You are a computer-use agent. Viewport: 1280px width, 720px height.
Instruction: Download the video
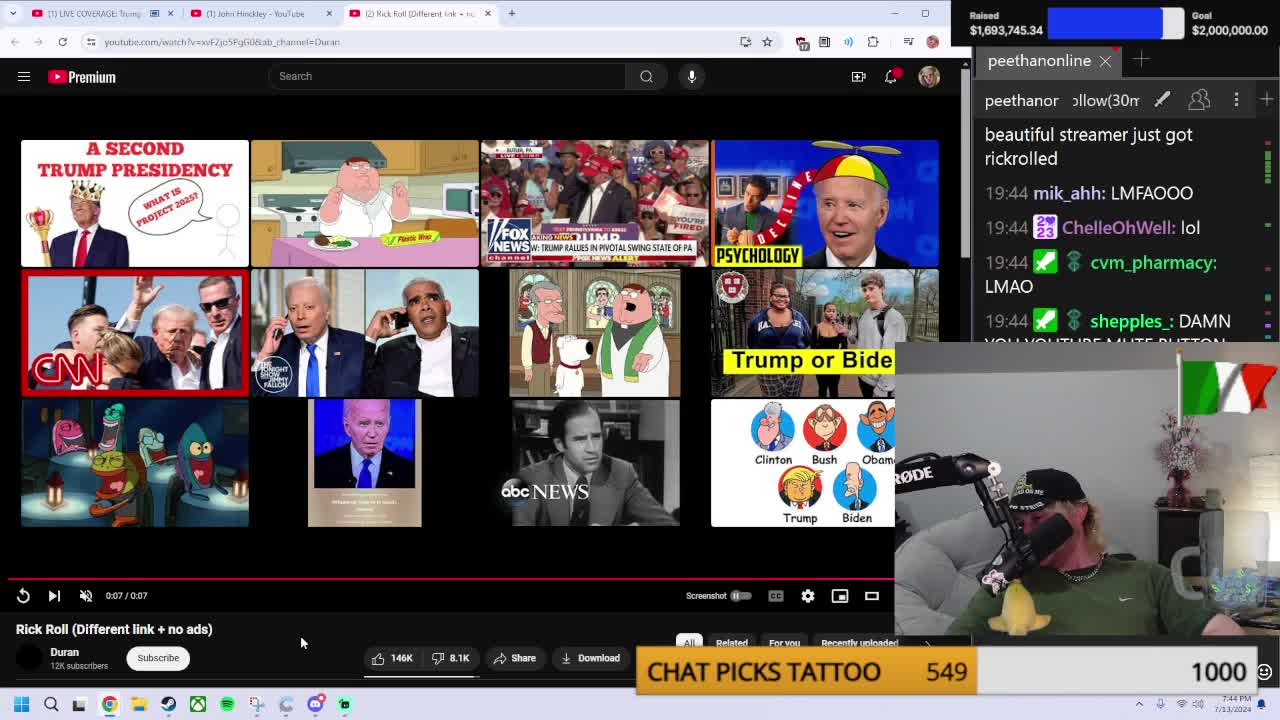(x=591, y=658)
